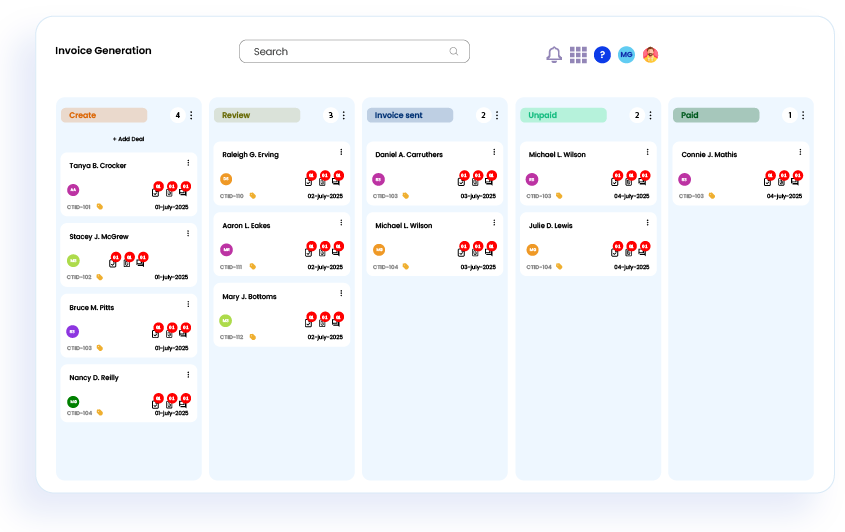Click the + Add Deal button

128,139
